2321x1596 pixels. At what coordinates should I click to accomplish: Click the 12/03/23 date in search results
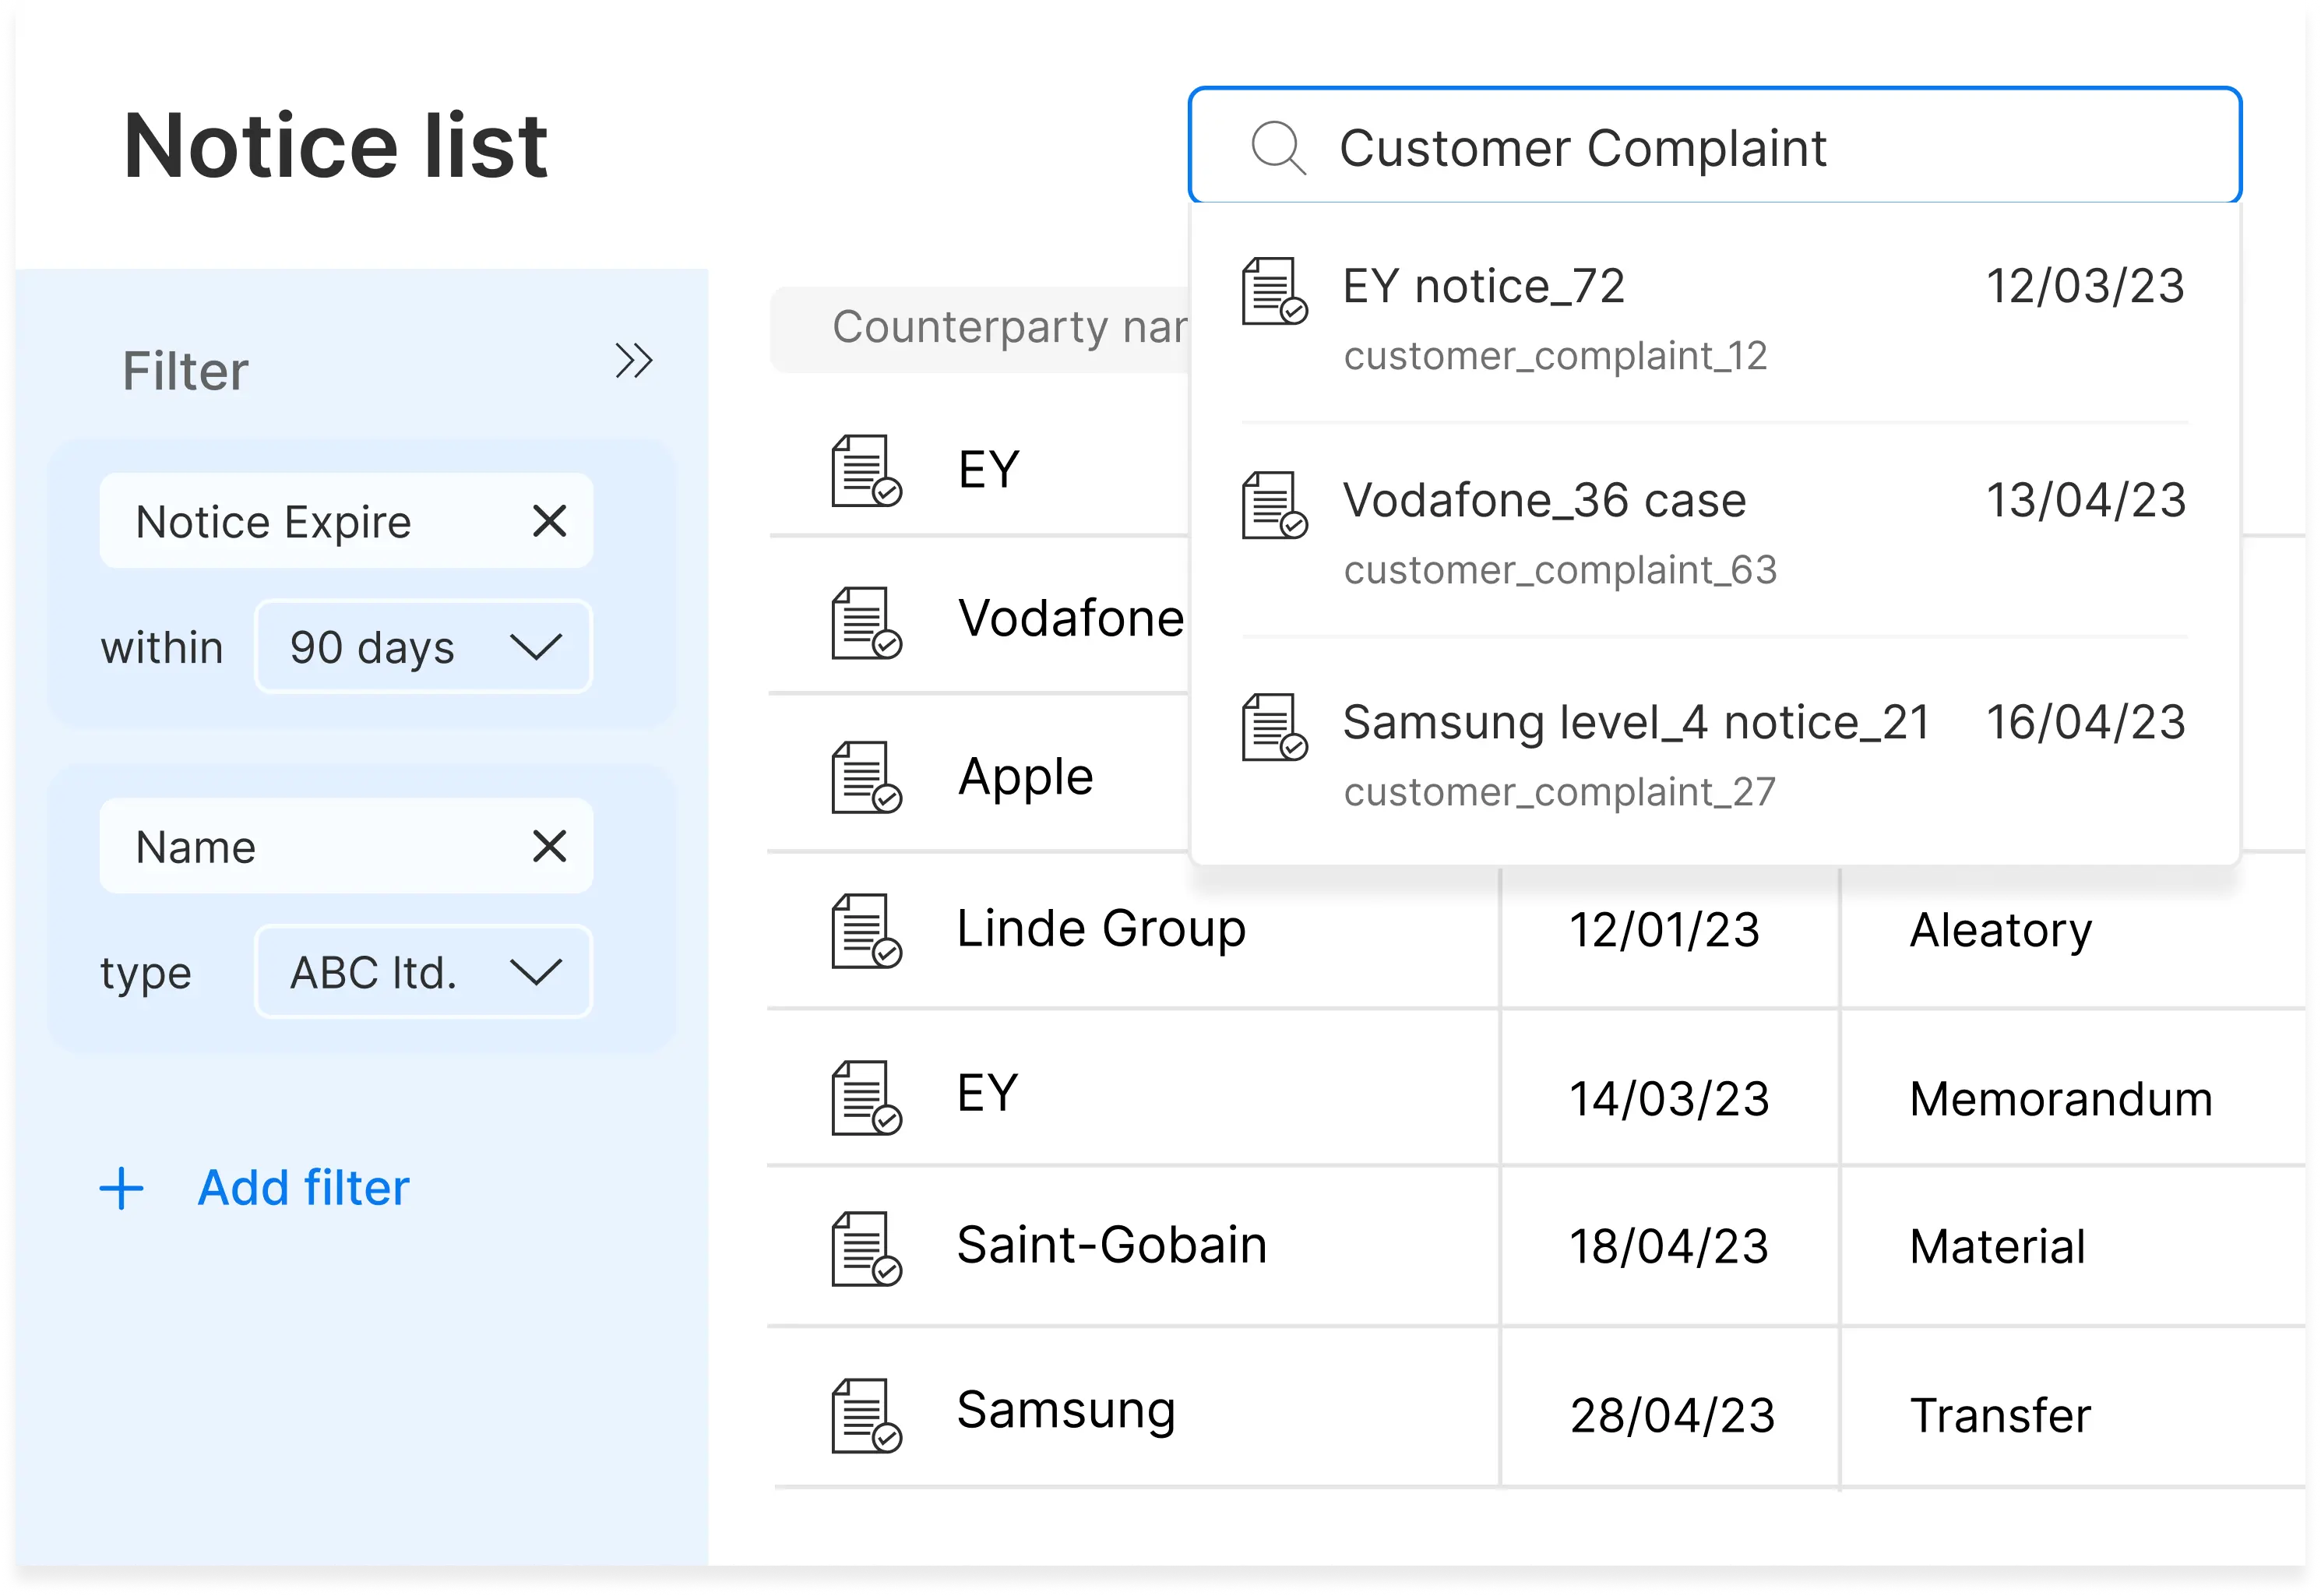click(2085, 286)
